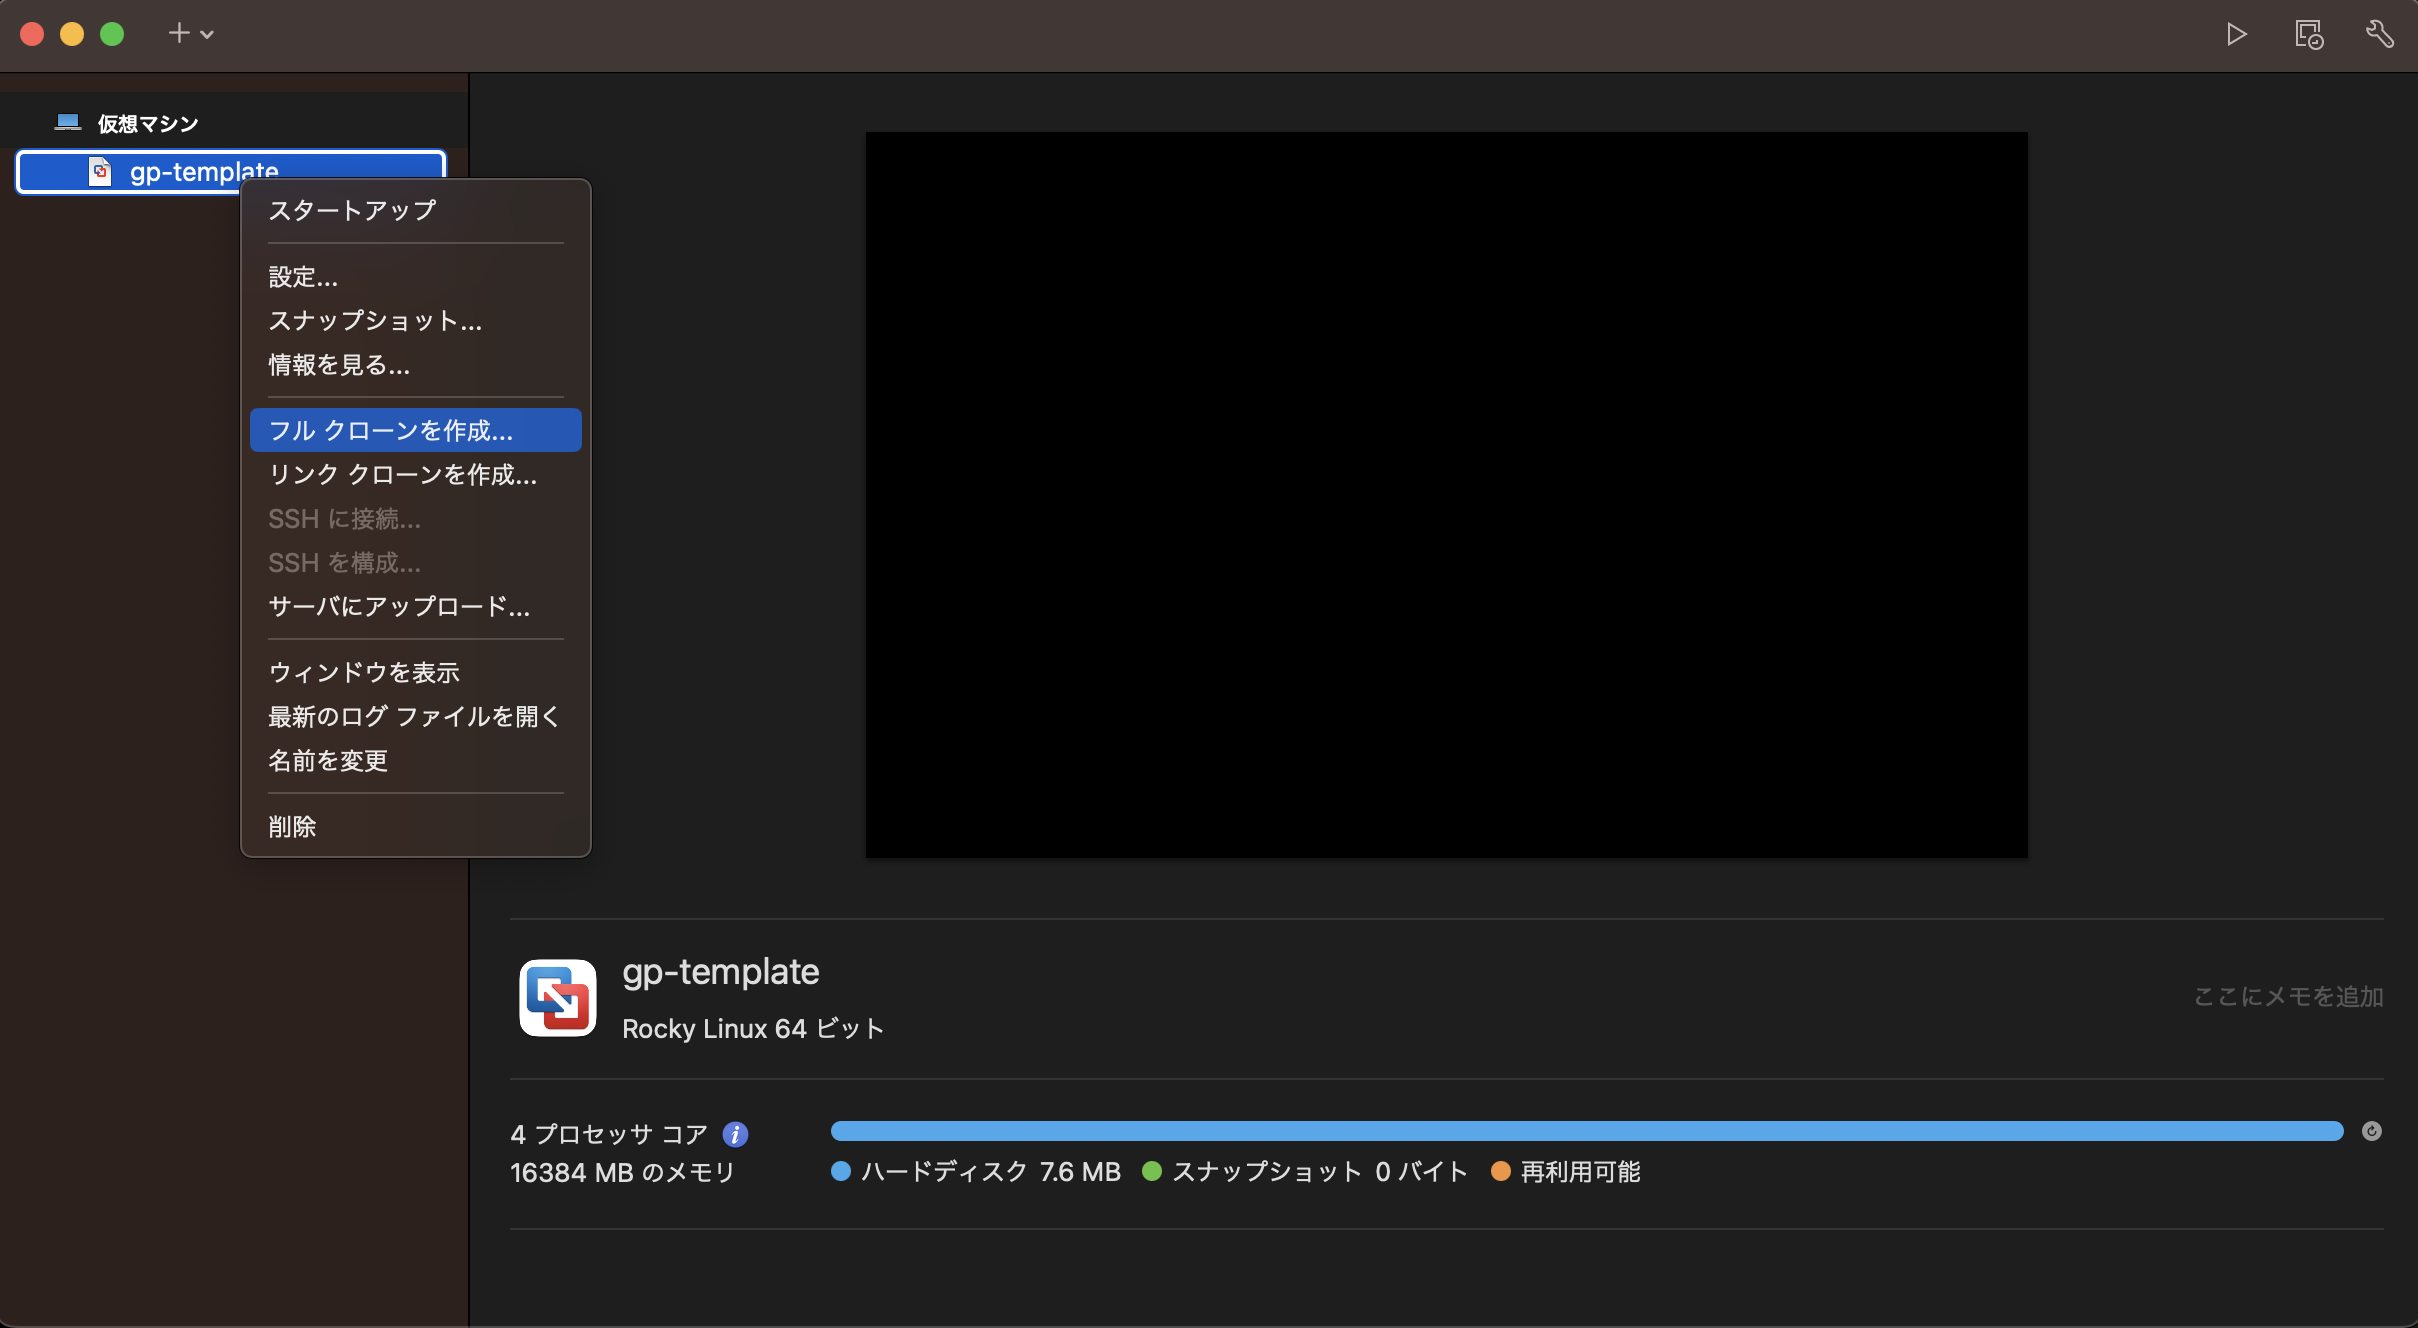Click the ここにメモを追加 notes field
The width and height of the screenshot is (2418, 1328).
point(2287,997)
